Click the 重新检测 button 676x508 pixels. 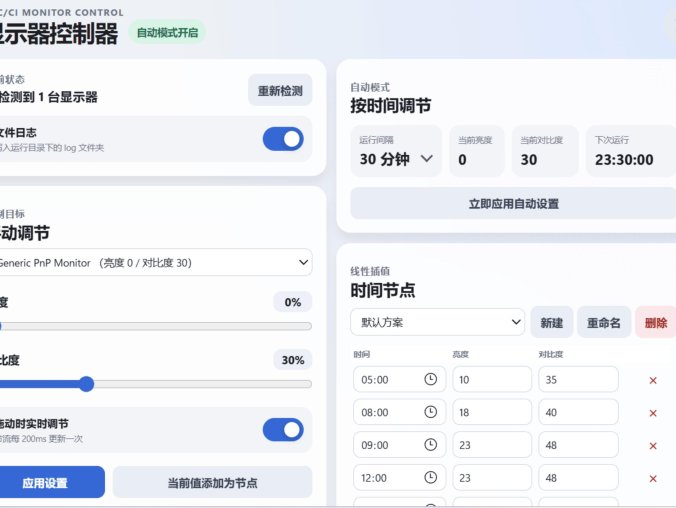(x=280, y=90)
